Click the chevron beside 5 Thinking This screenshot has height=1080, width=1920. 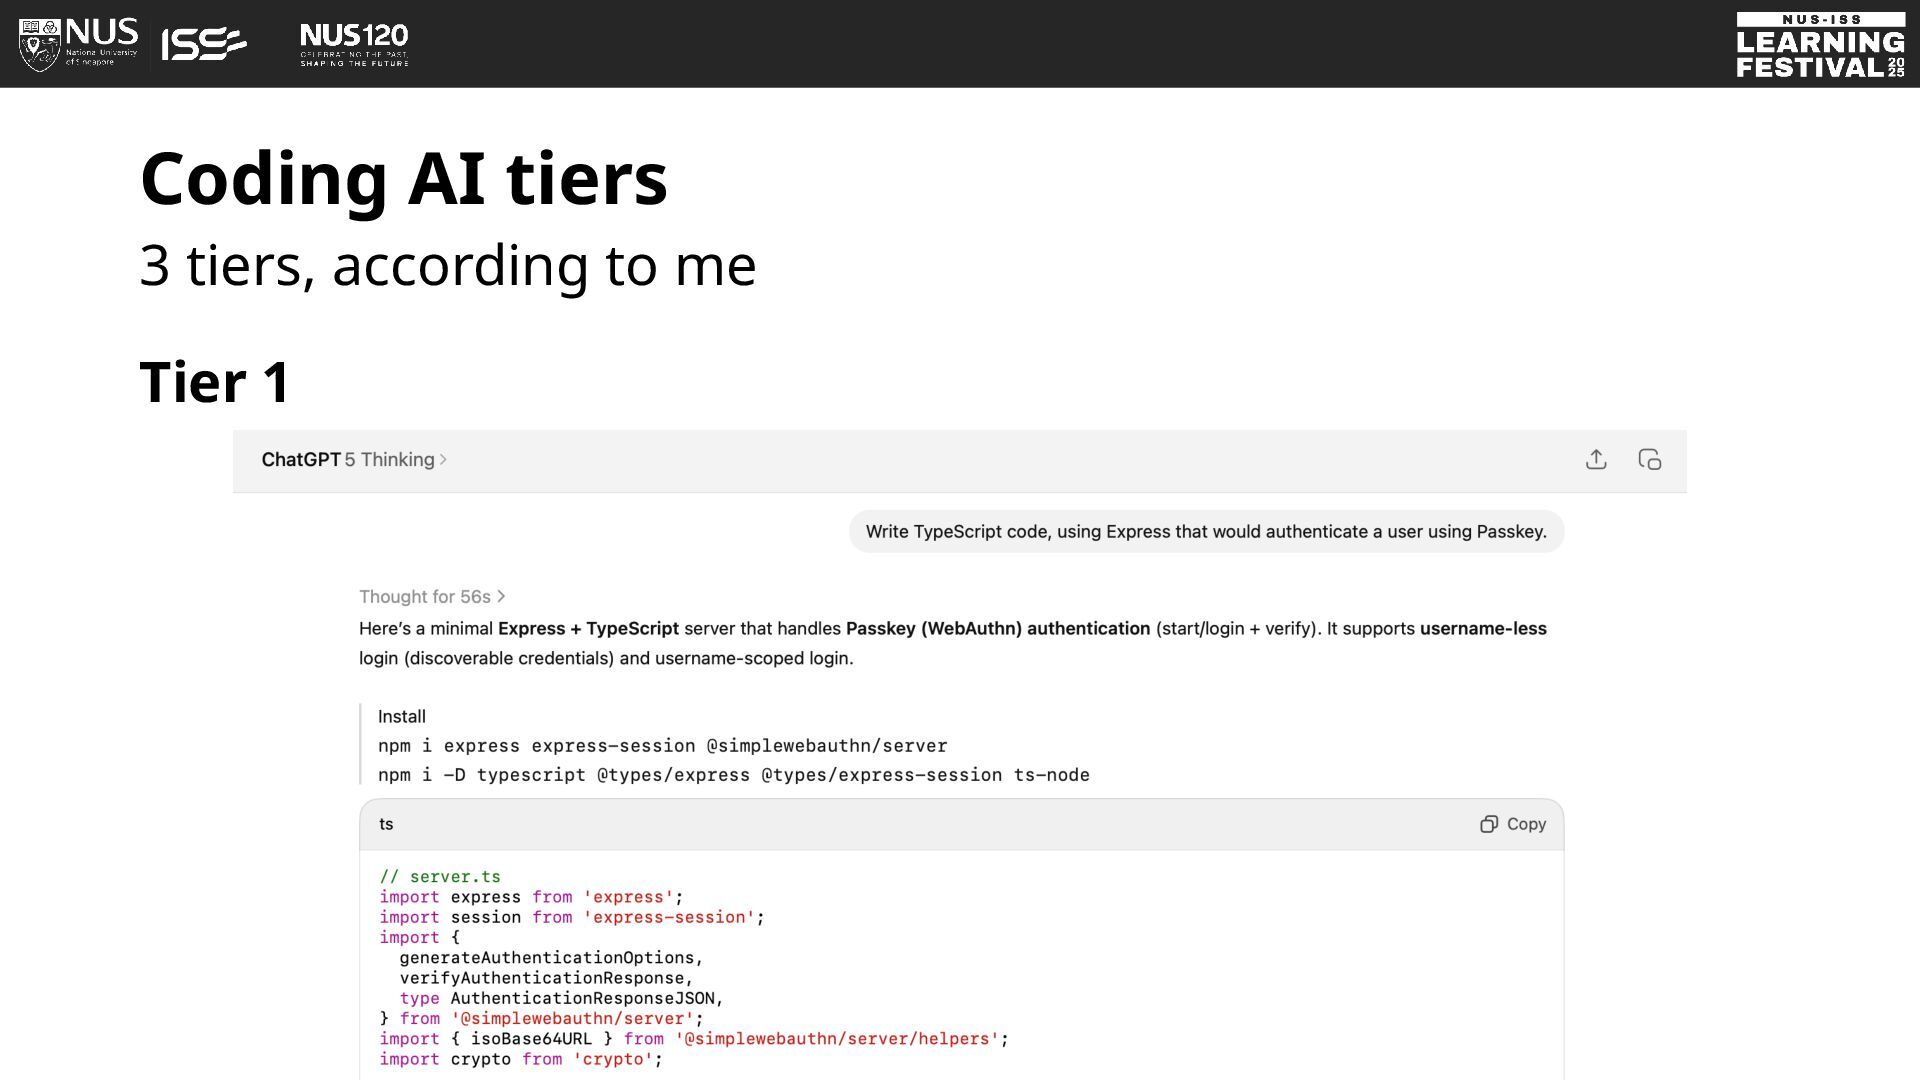tap(443, 460)
